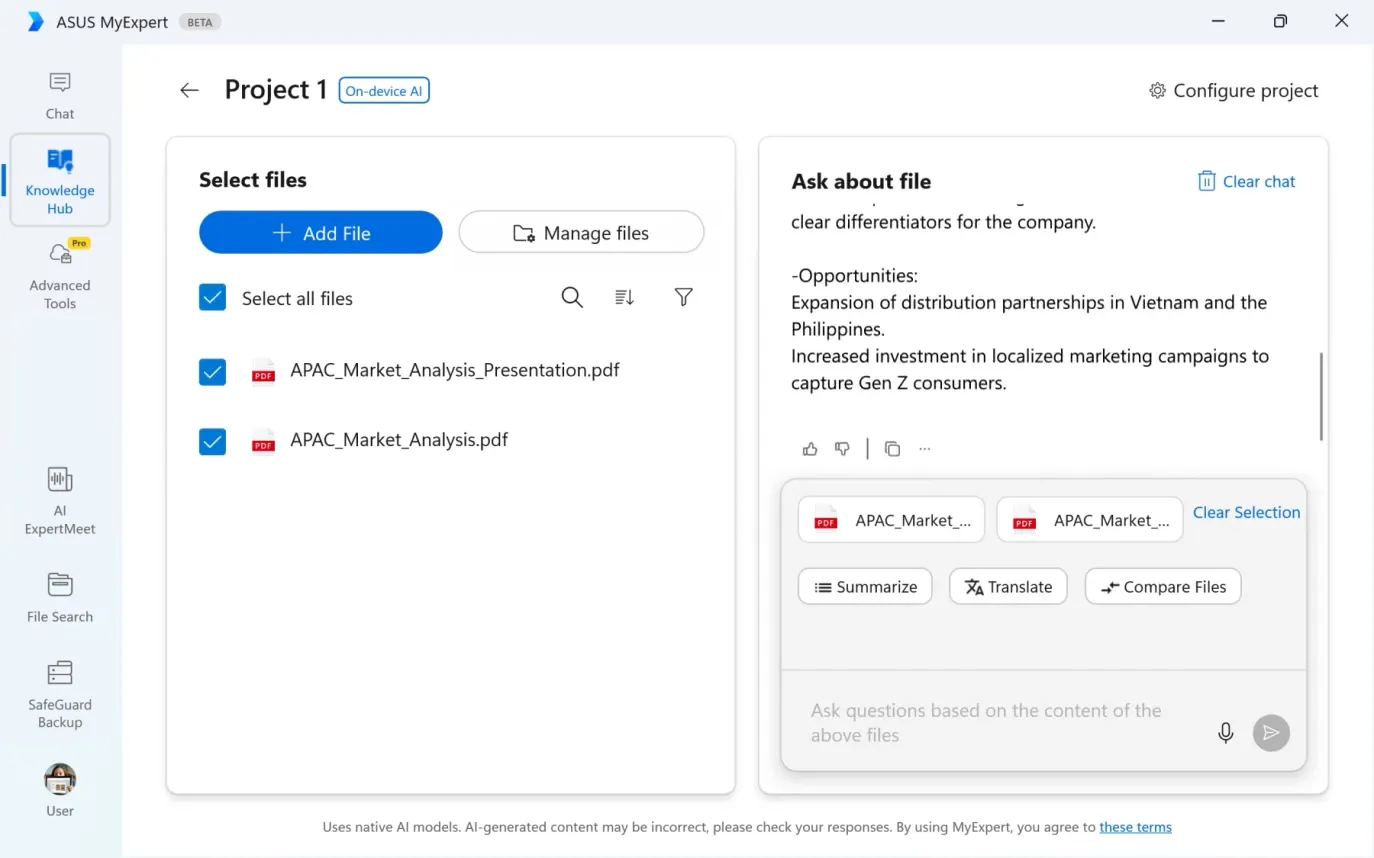Image resolution: width=1374 pixels, height=858 pixels.
Task: Search files with the magnifier icon
Action: tap(572, 297)
